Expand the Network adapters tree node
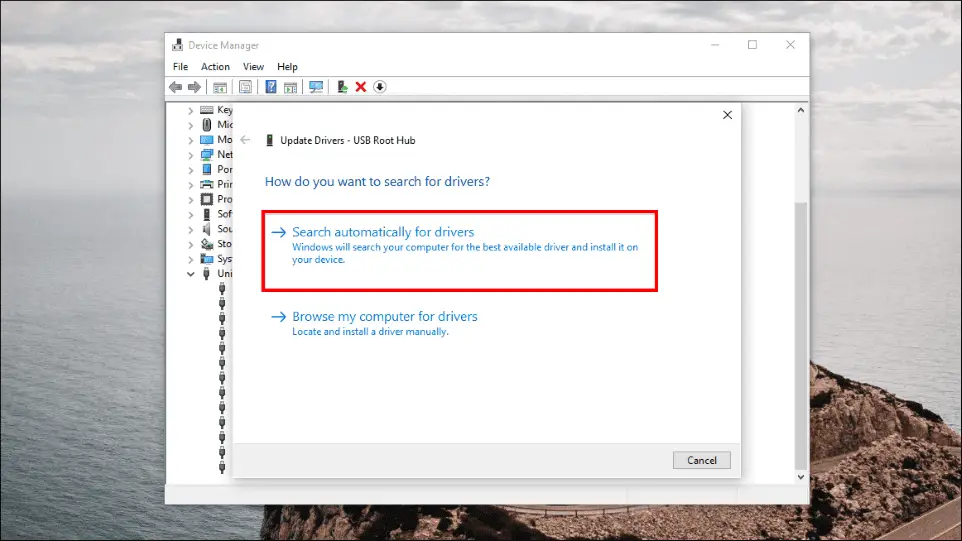 (x=191, y=155)
